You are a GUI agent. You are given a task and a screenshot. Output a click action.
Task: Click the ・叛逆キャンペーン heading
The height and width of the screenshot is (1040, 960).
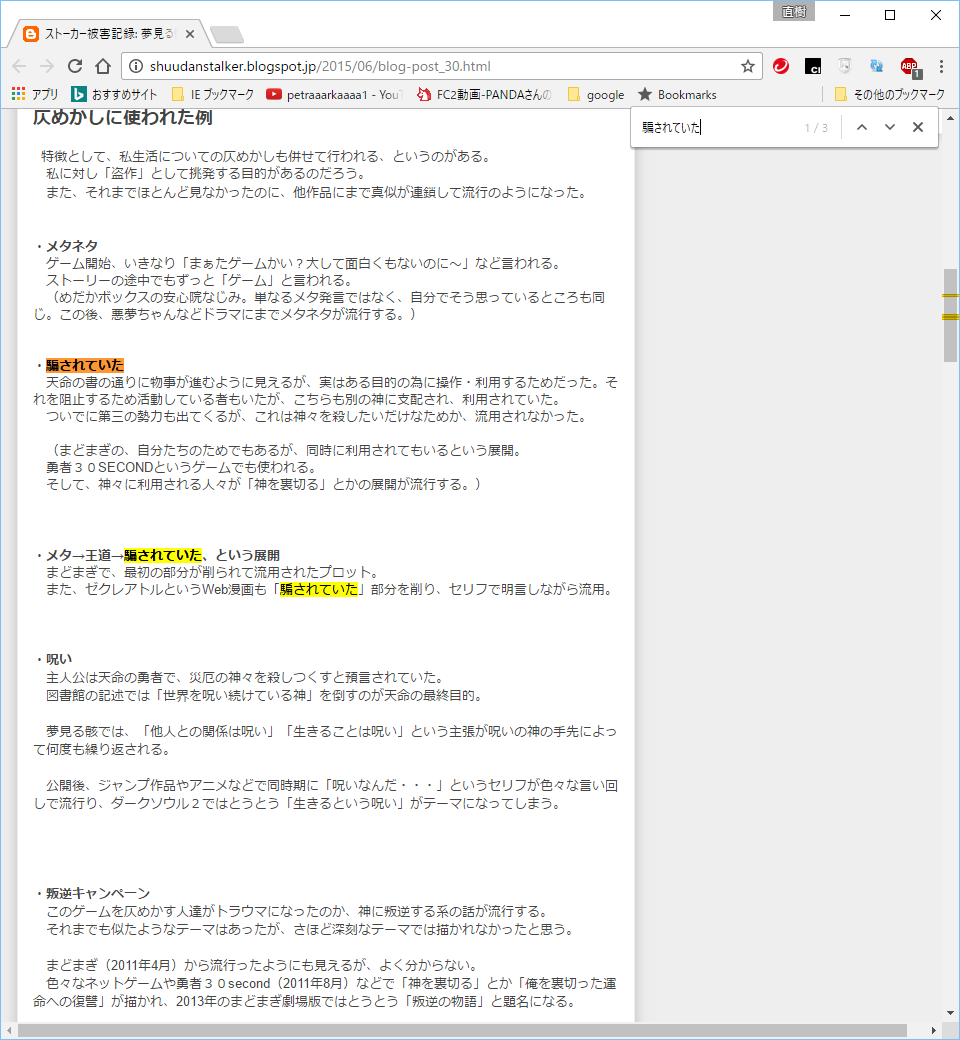pyautogui.click(x=92, y=893)
